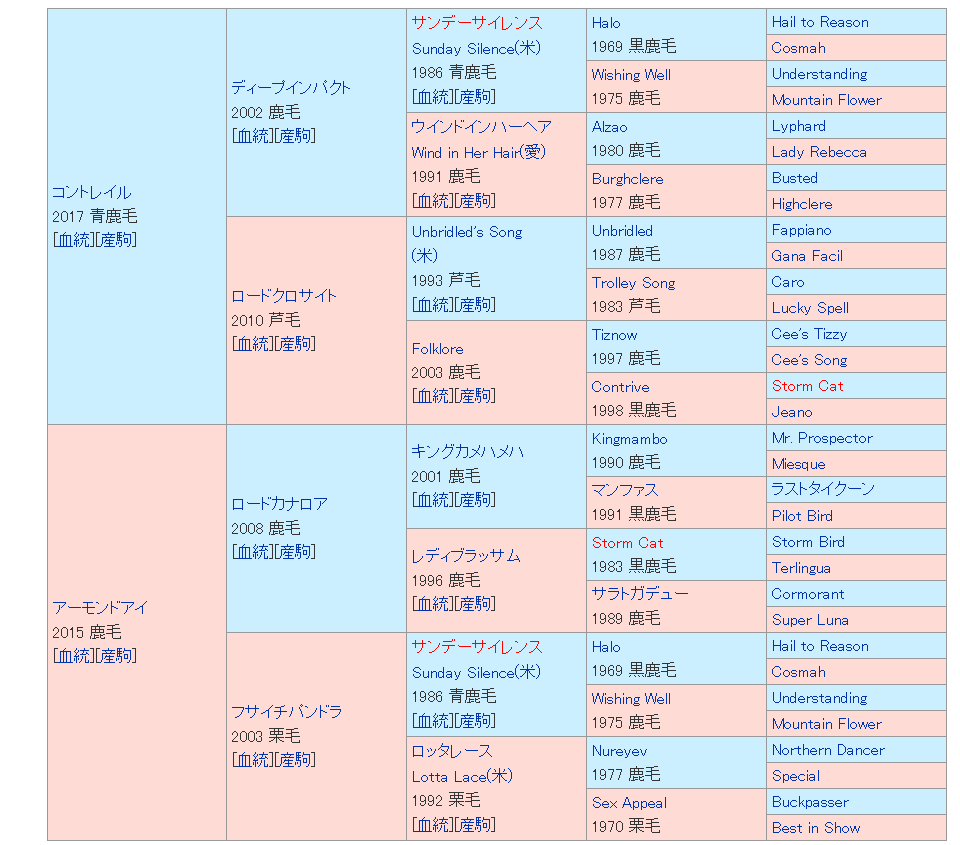960x845 pixels.
Task: Open 産駒 link under Unbridled's Song
Action: point(476,305)
